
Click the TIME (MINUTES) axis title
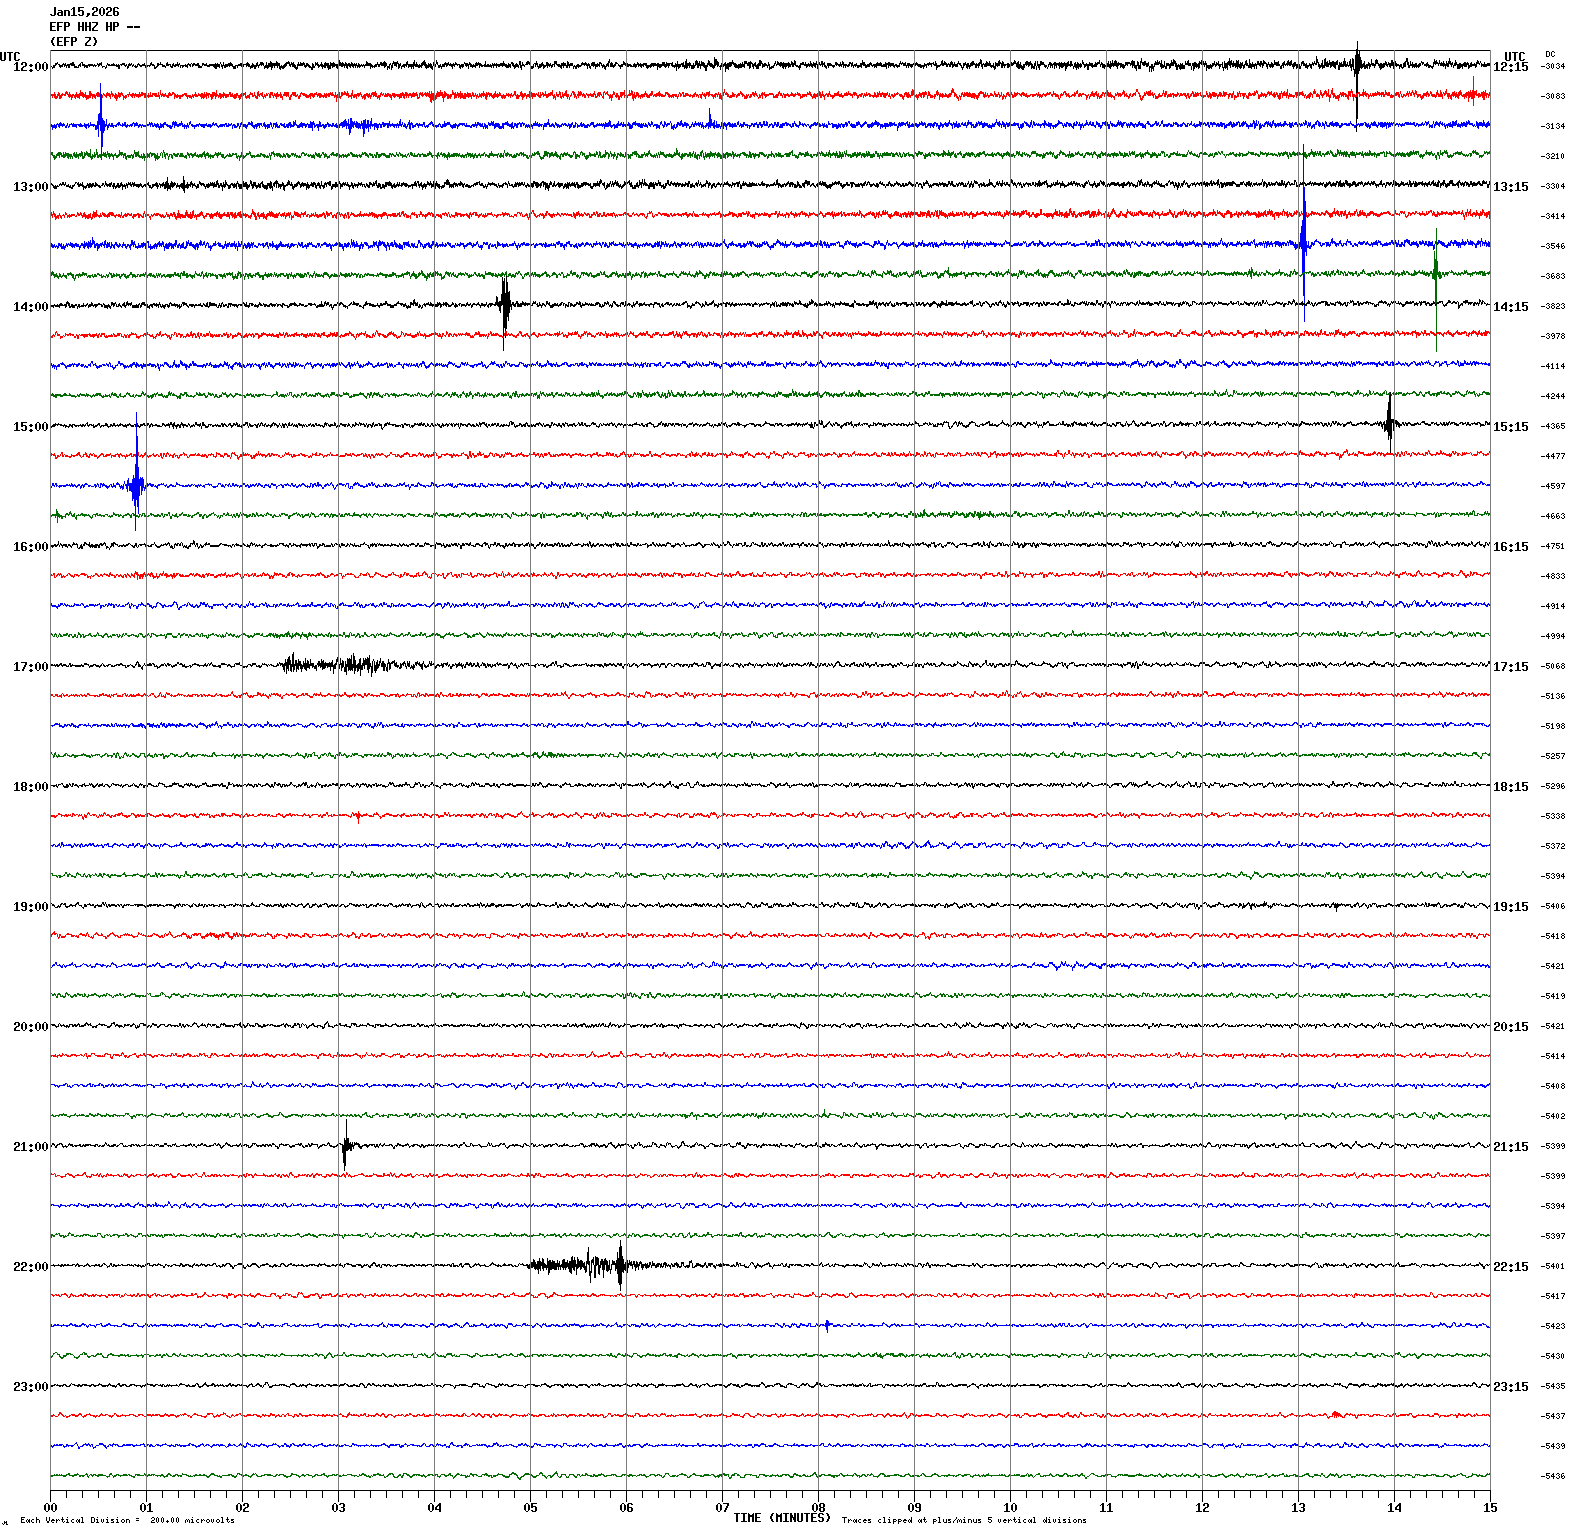coord(781,1518)
